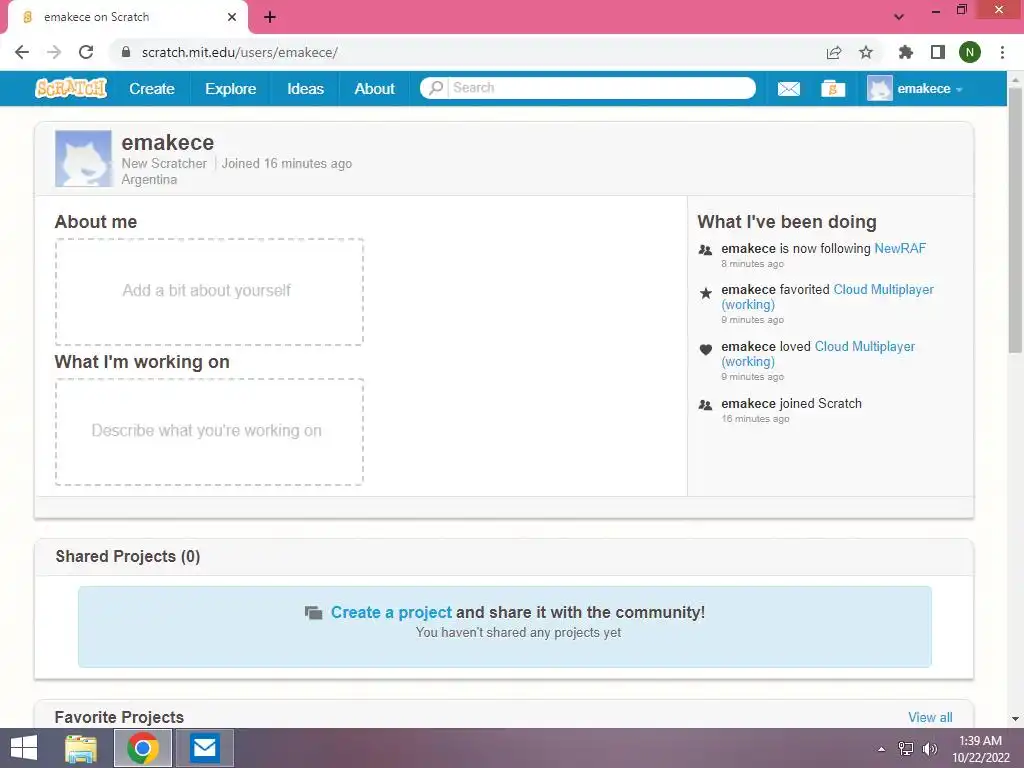Open Chrome tab search chevron
This screenshot has height=768, width=1024.
coord(899,17)
